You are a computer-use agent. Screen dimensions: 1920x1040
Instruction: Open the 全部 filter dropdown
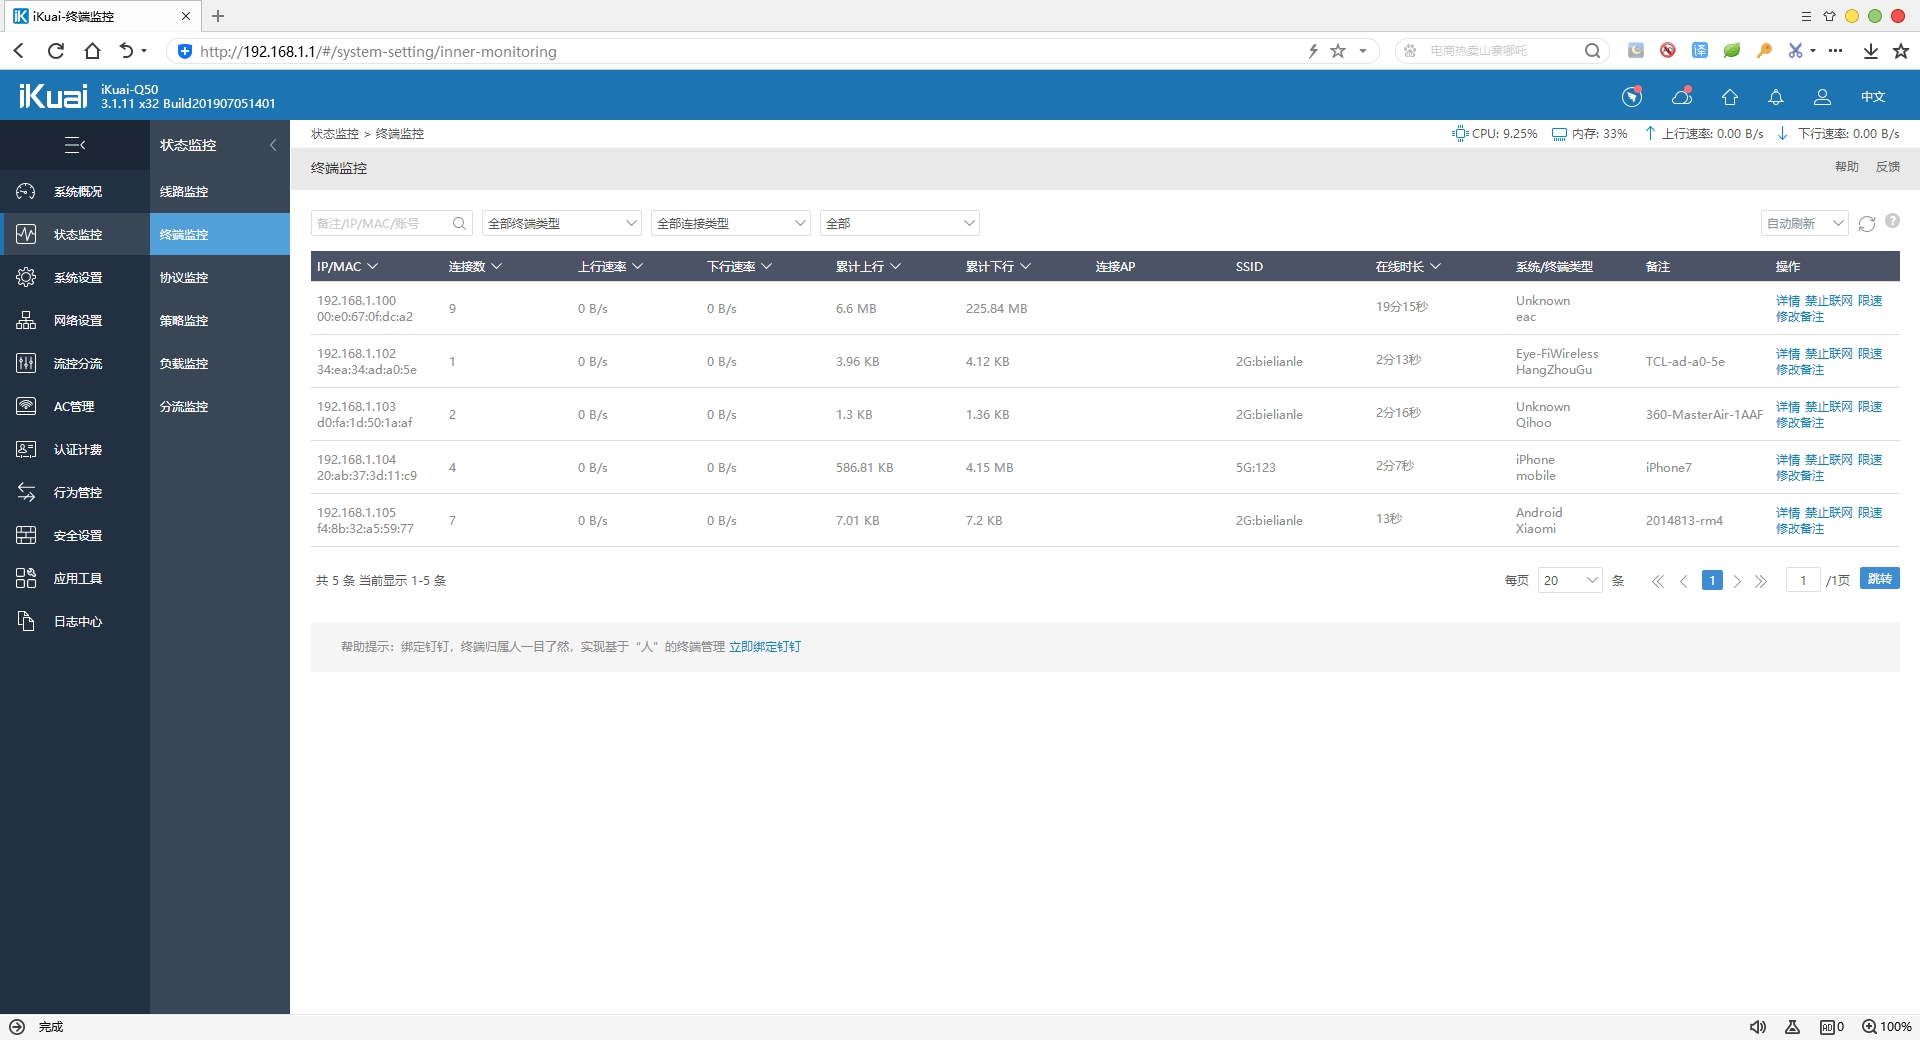[899, 223]
